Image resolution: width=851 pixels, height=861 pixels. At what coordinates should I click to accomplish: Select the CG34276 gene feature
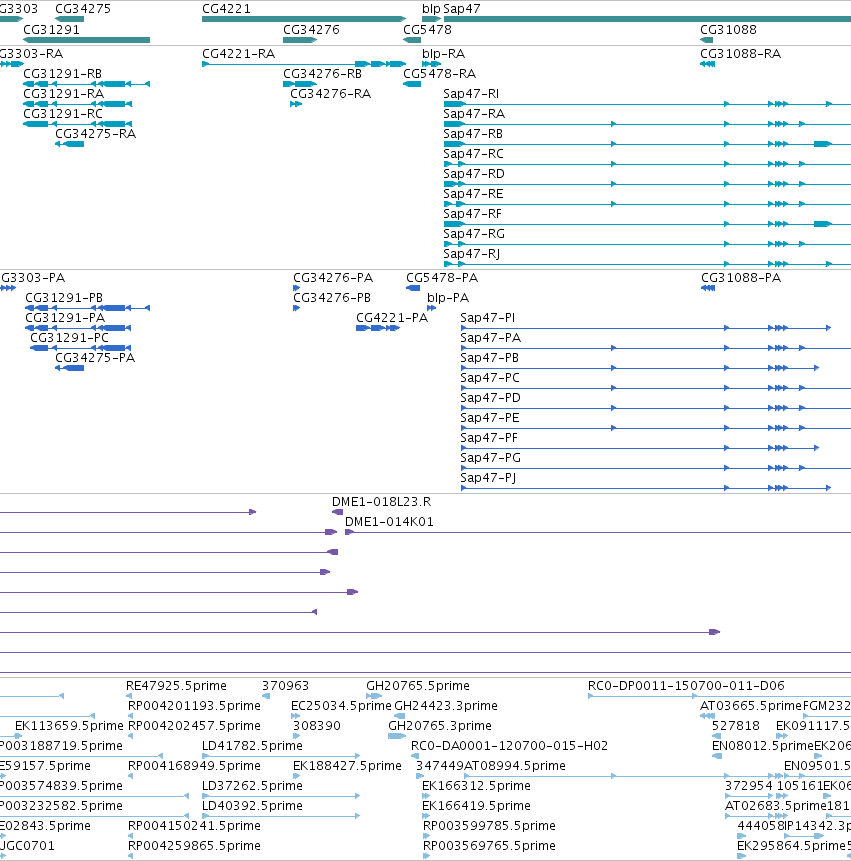click(x=300, y=40)
